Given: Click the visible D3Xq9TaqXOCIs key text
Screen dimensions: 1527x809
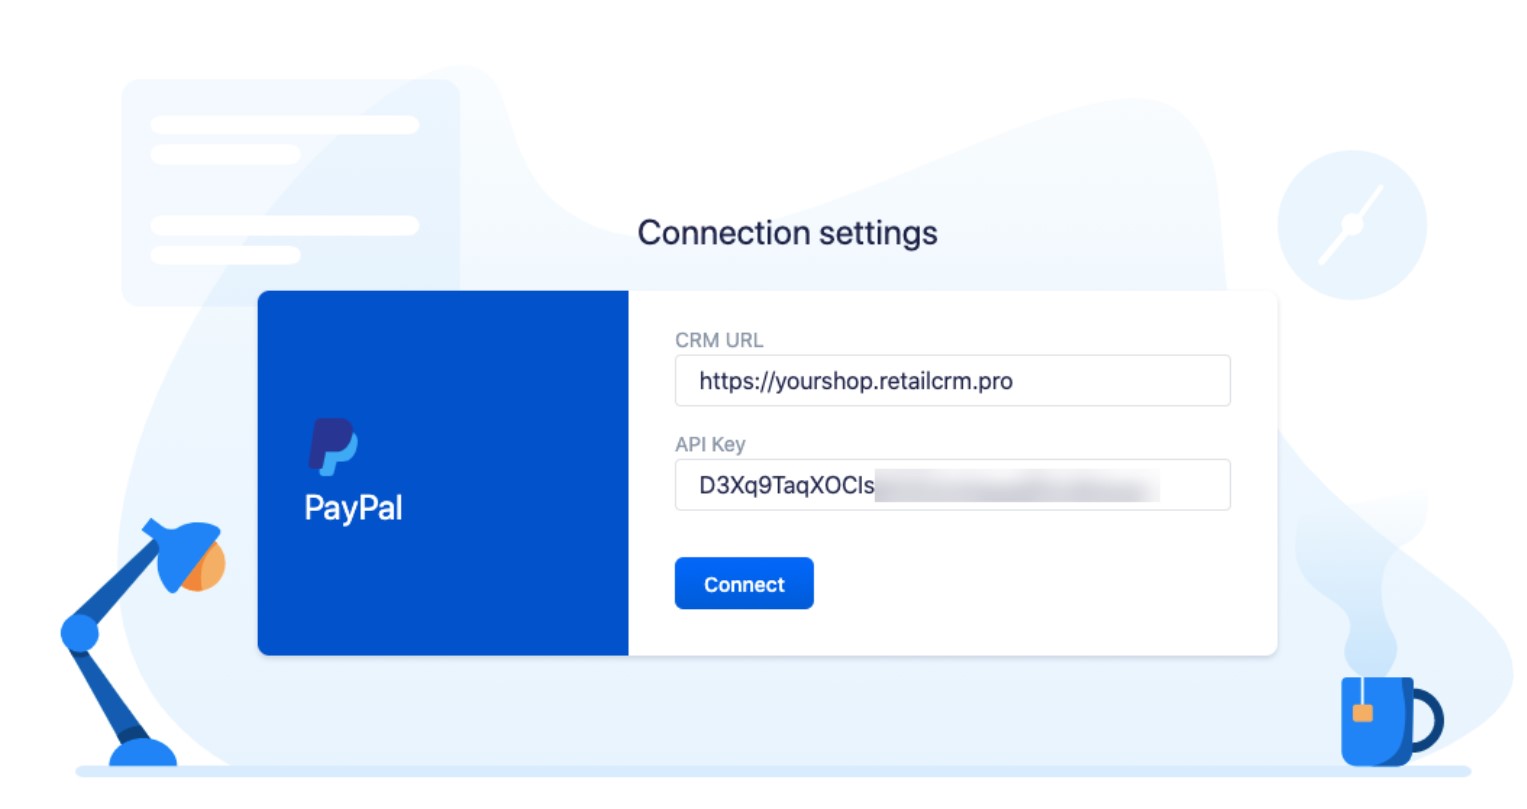Looking at the screenshot, I should pyautogui.click(x=787, y=485).
